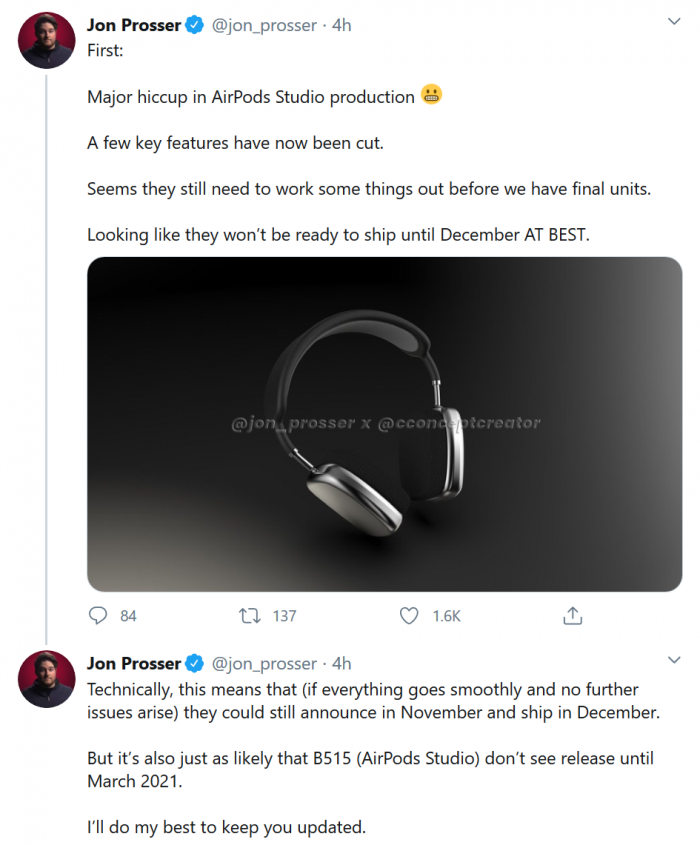Viewport: 700px width, 845px height.
Task: Open the headphones concept render image
Action: [385, 423]
